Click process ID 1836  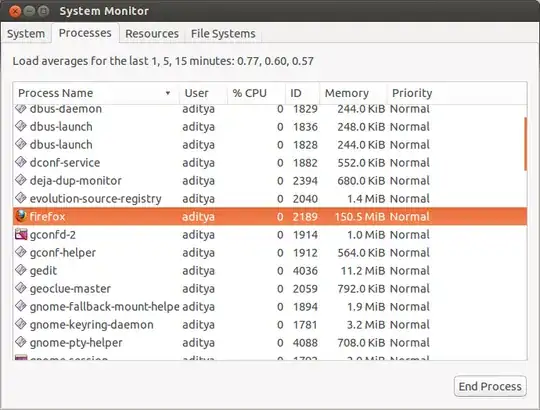305,127
